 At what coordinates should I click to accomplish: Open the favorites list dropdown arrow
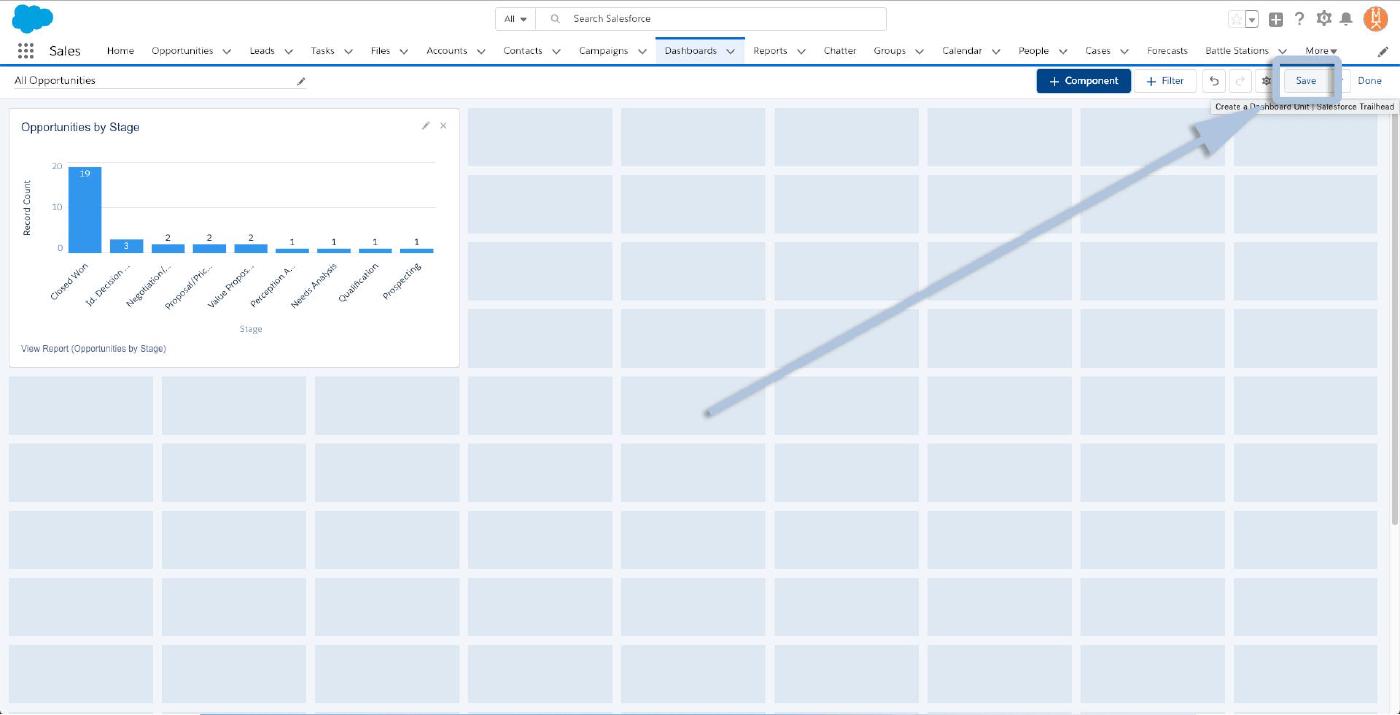click(x=1251, y=20)
